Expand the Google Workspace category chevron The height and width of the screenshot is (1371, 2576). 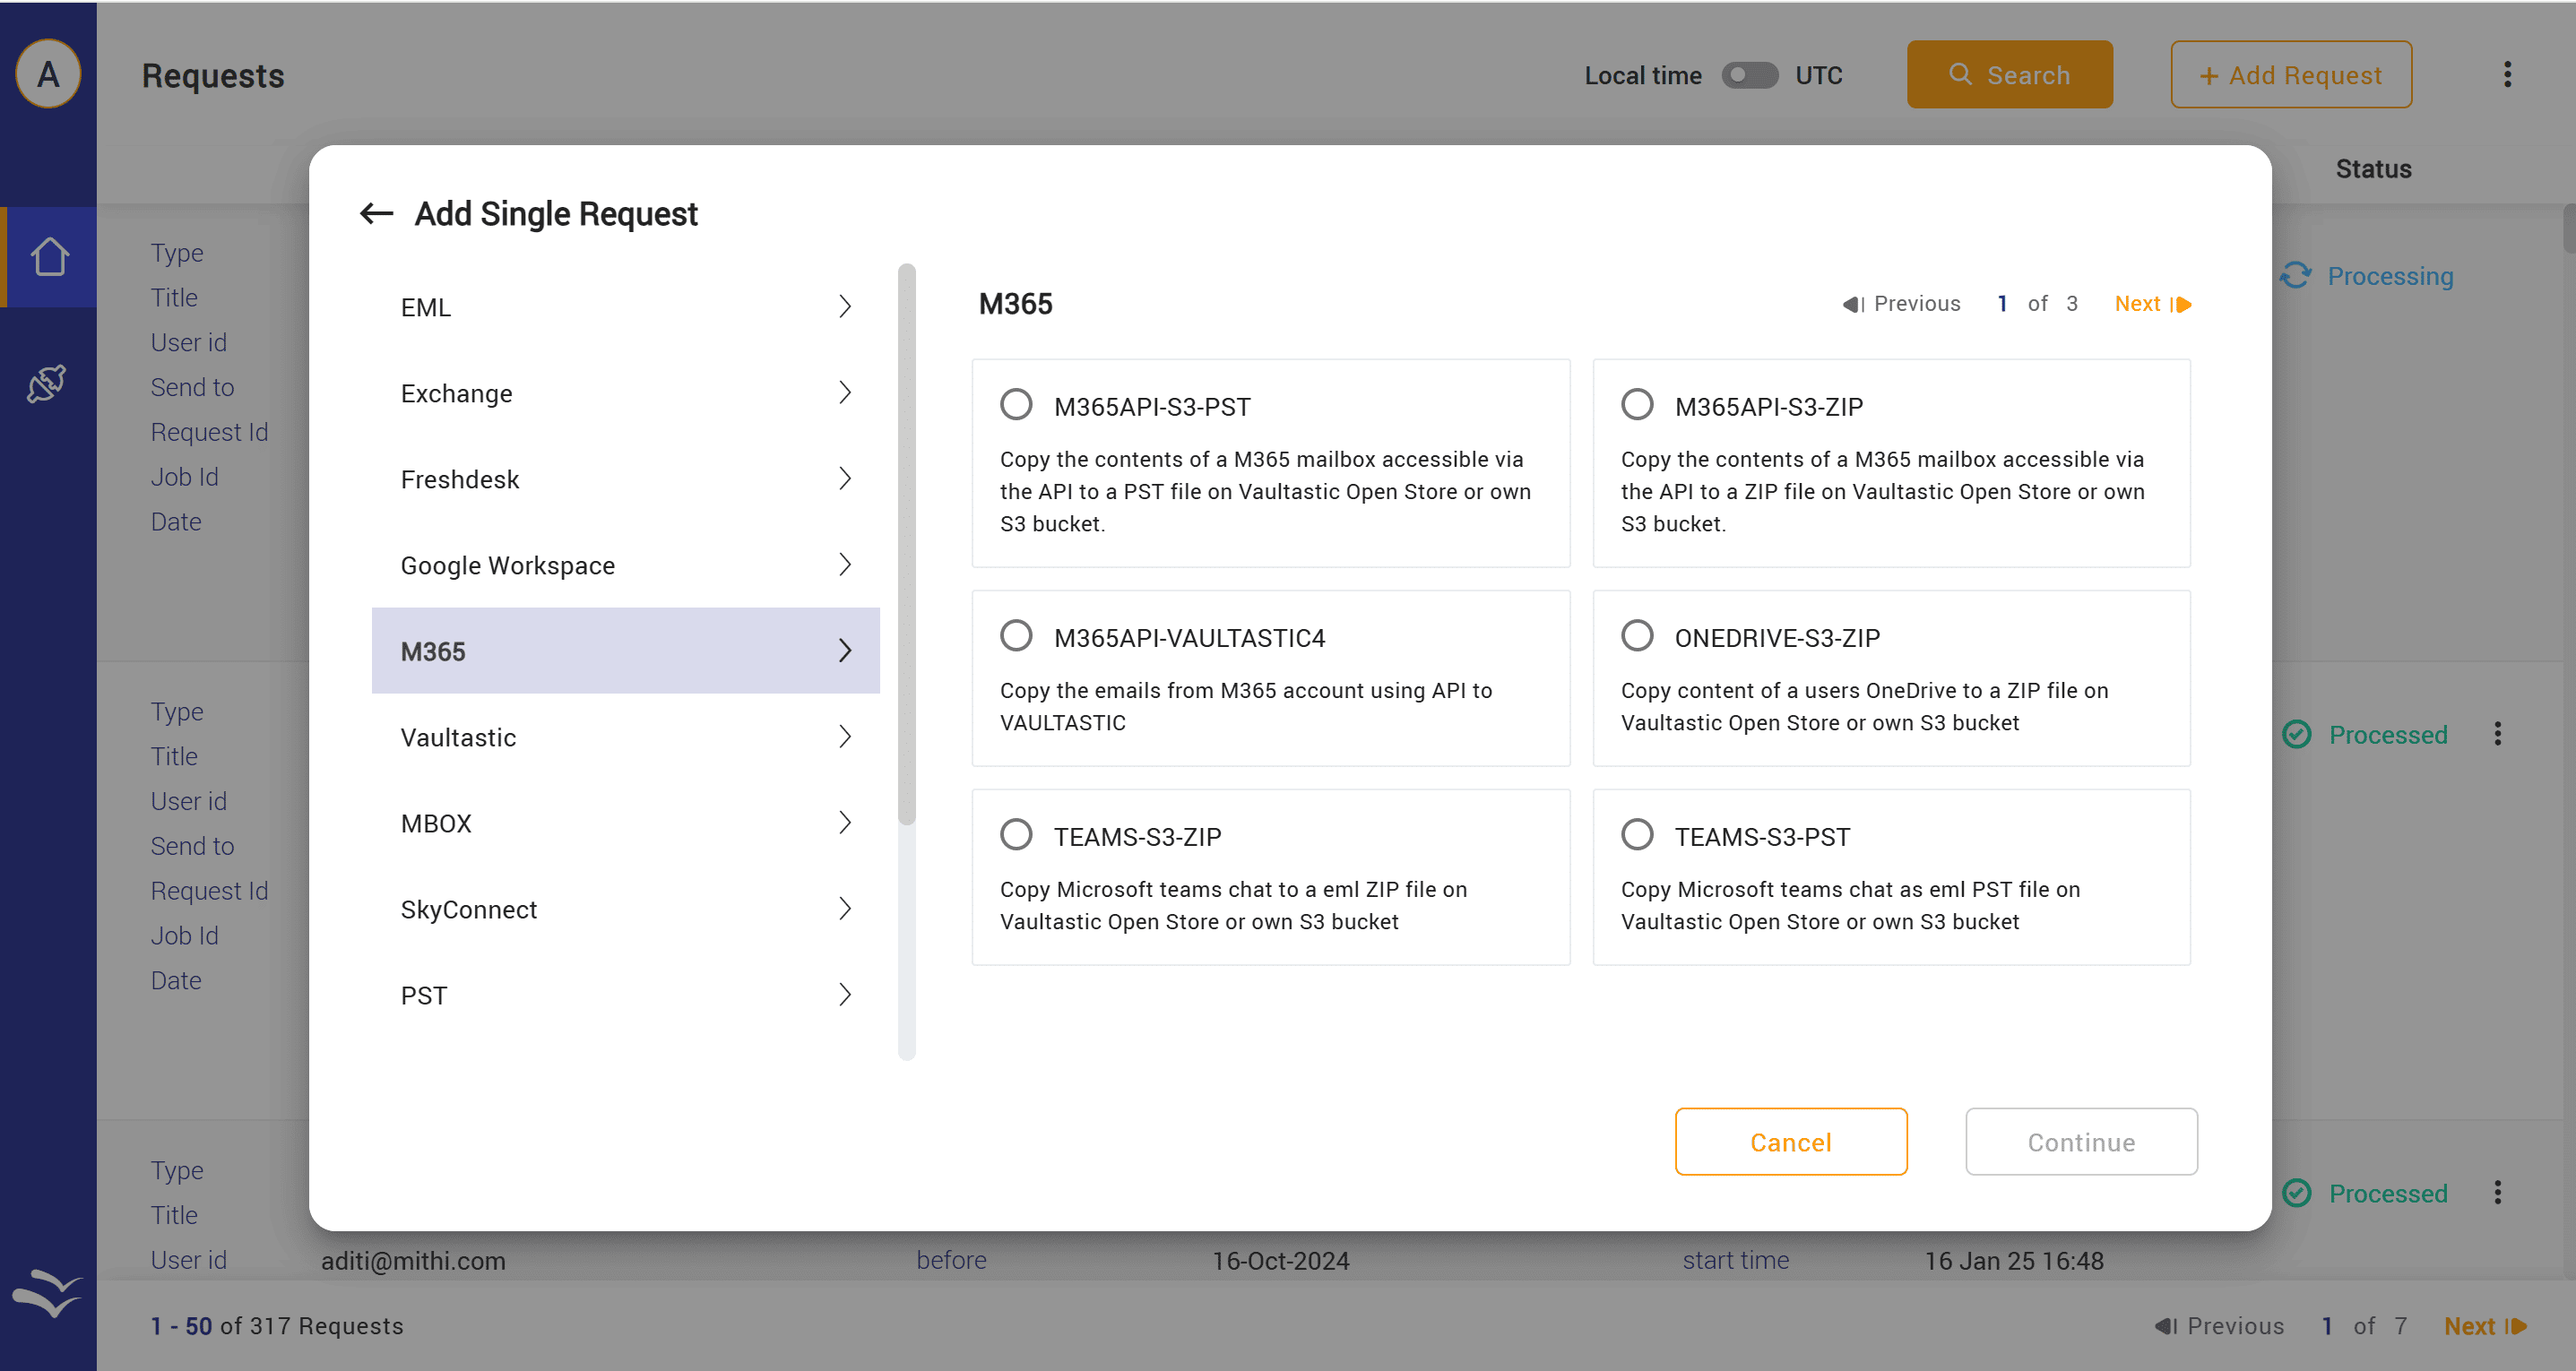point(845,565)
